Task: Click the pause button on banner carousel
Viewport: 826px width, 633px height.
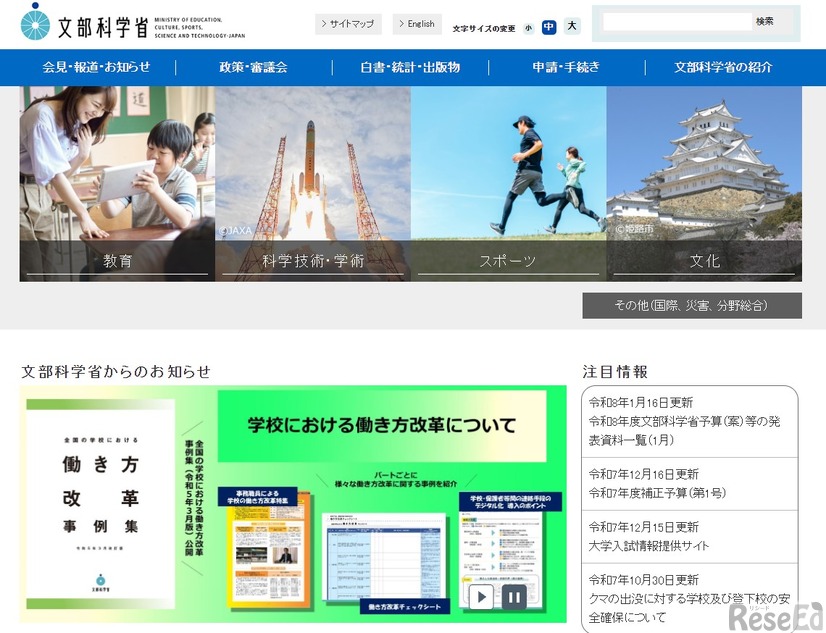Action: (513, 595)
